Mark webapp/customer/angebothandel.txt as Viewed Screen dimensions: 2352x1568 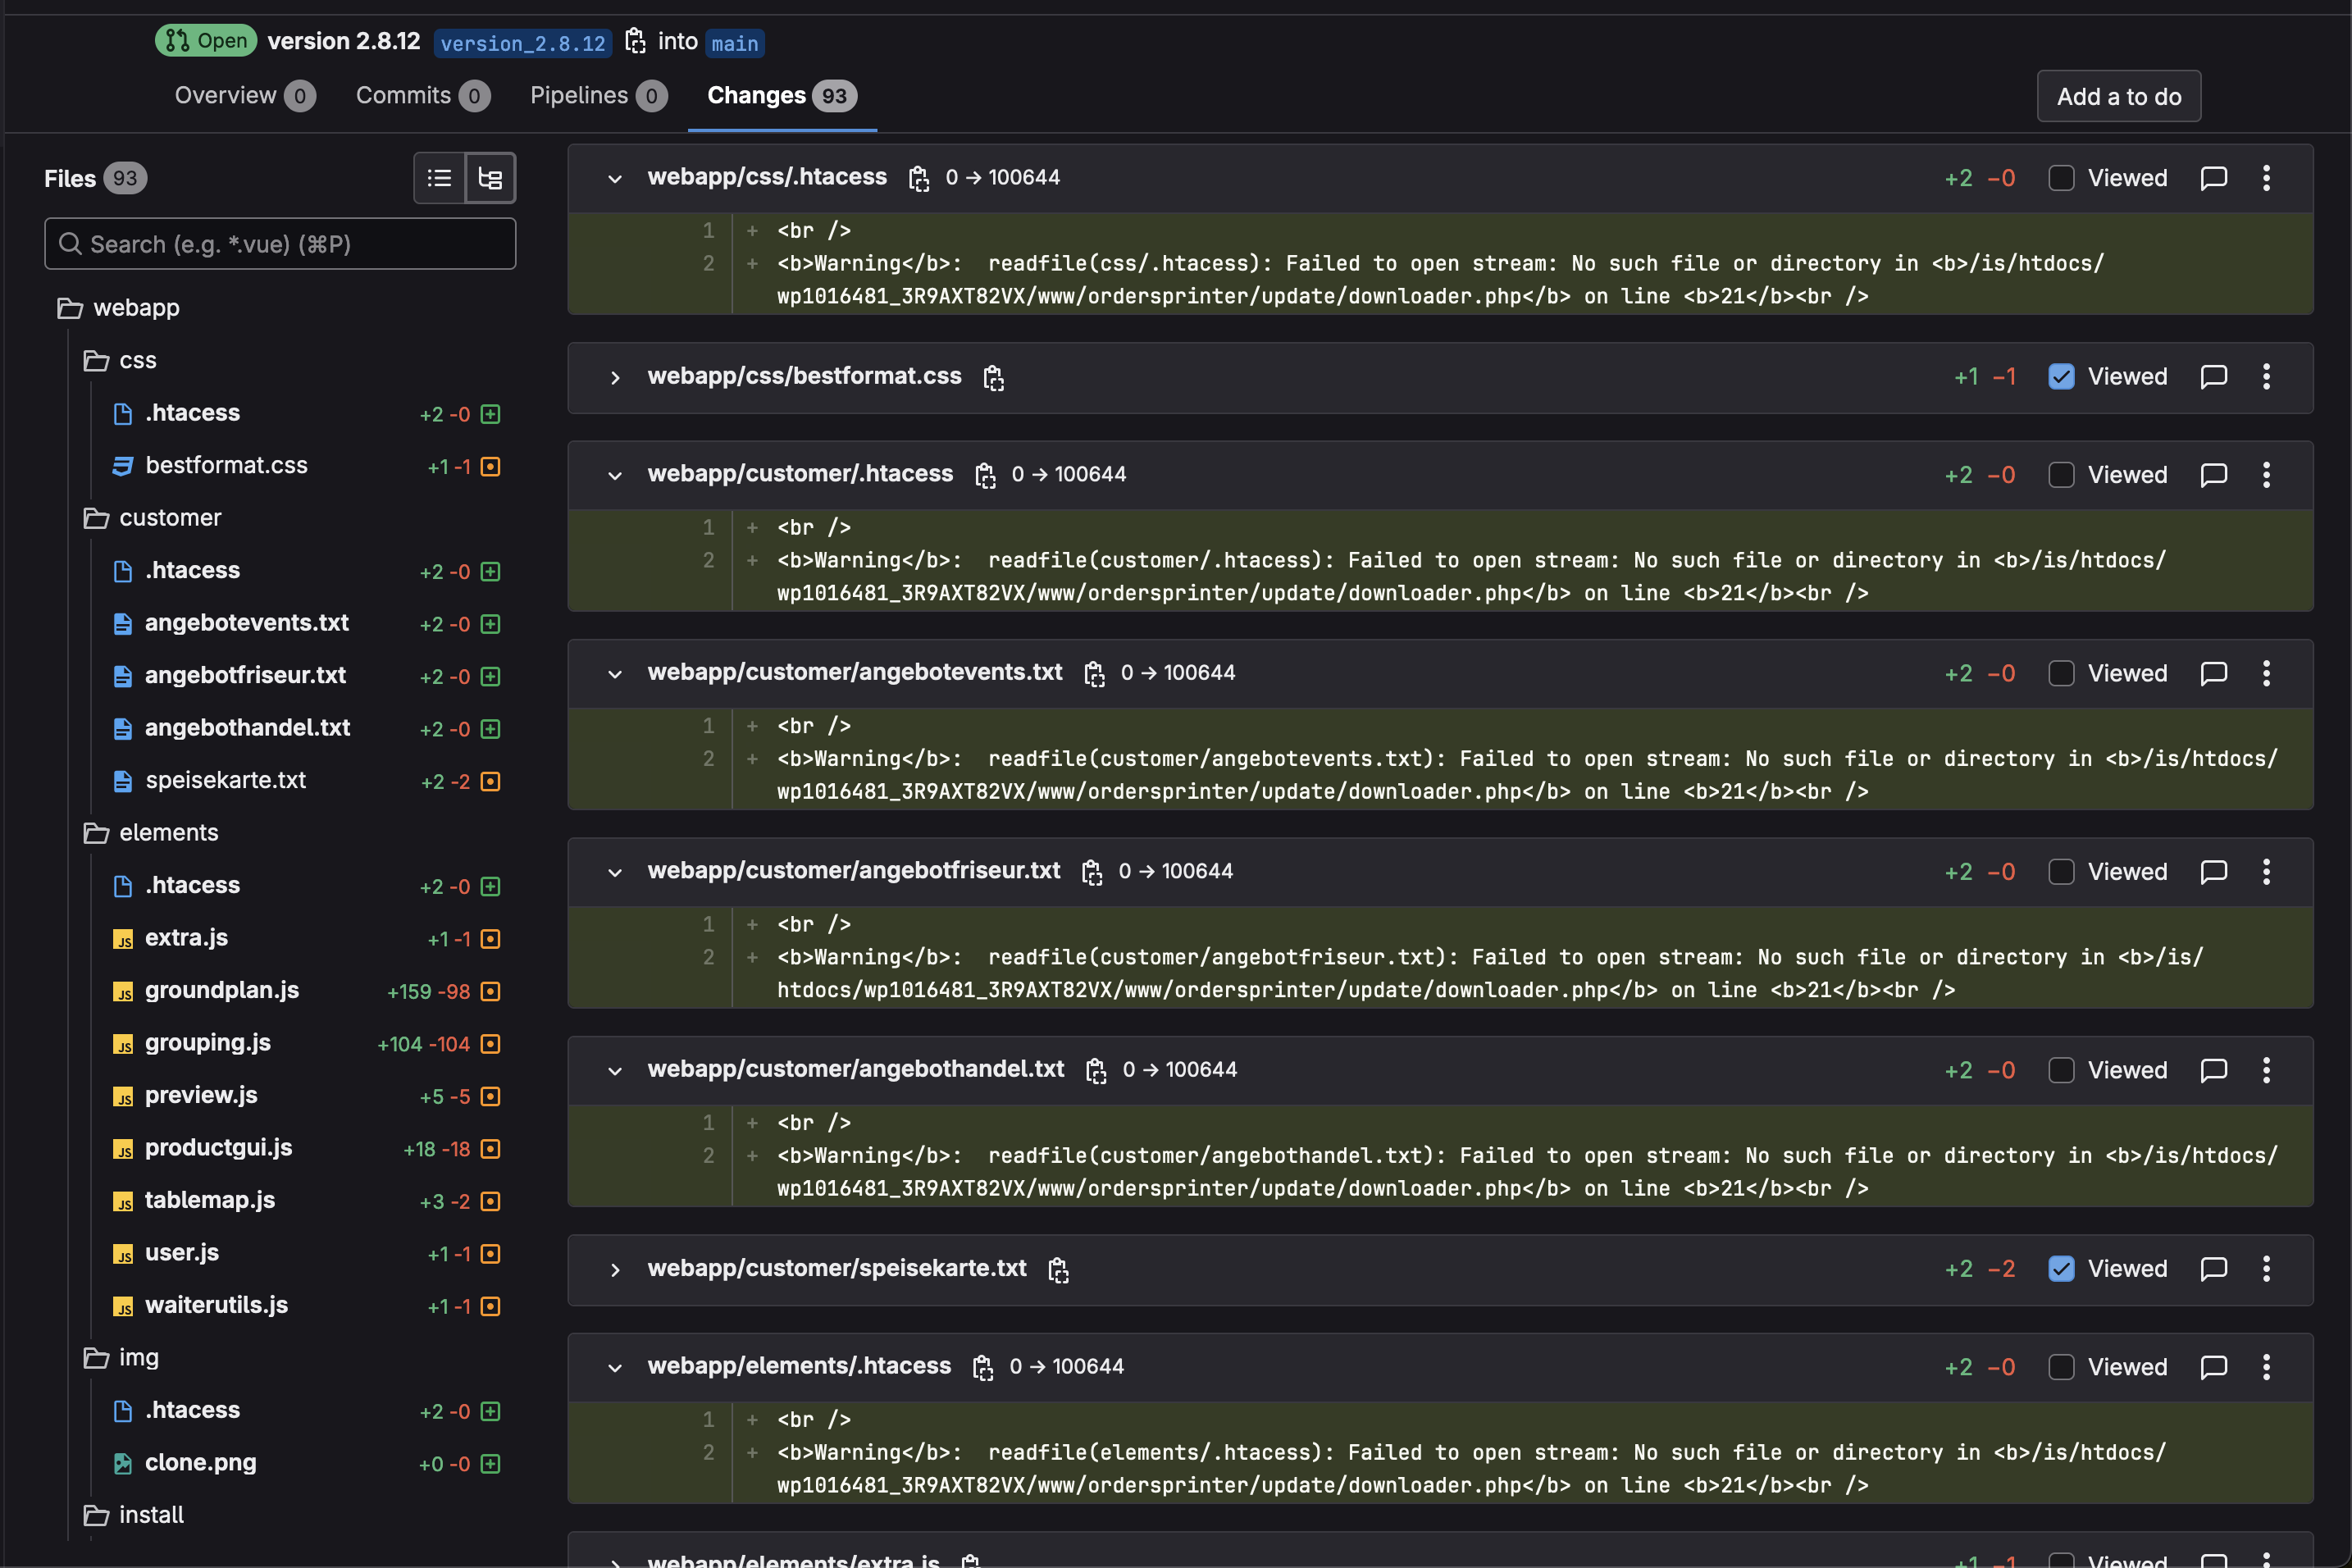pyautogui.click(x=2061, y=1070)
